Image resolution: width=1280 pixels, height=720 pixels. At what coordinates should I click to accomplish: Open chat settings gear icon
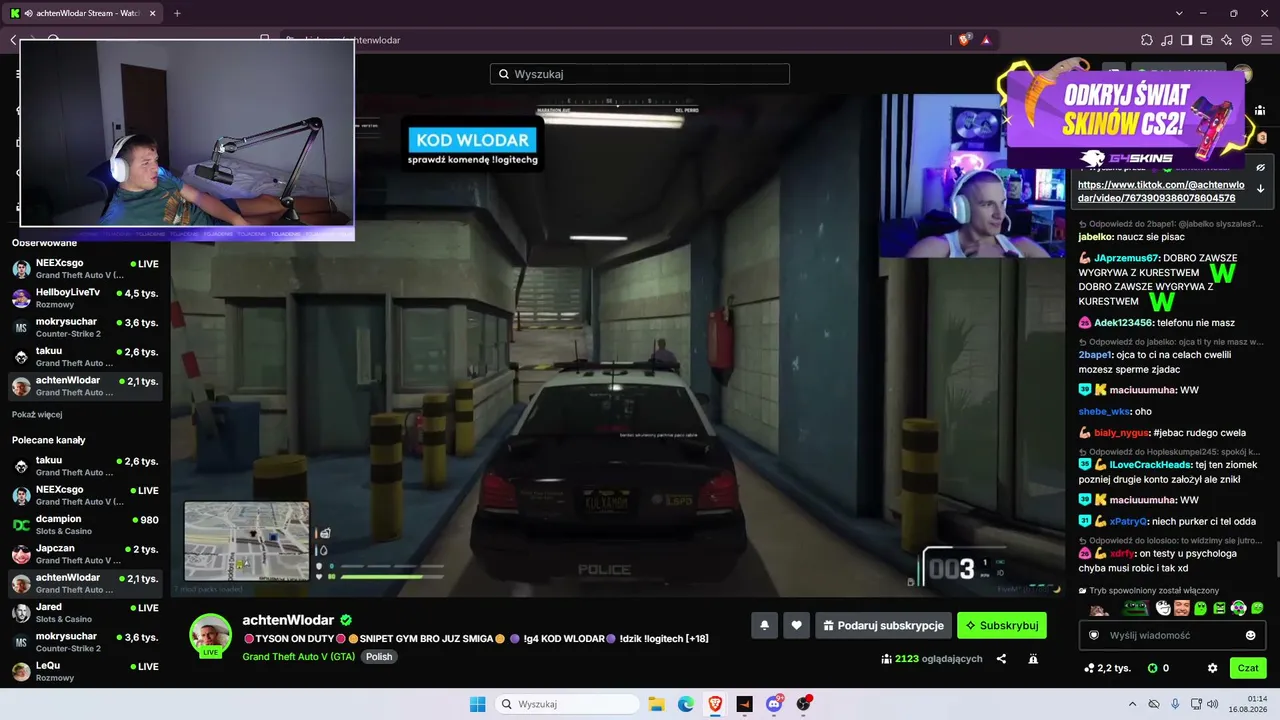[x=1212, y=668]
